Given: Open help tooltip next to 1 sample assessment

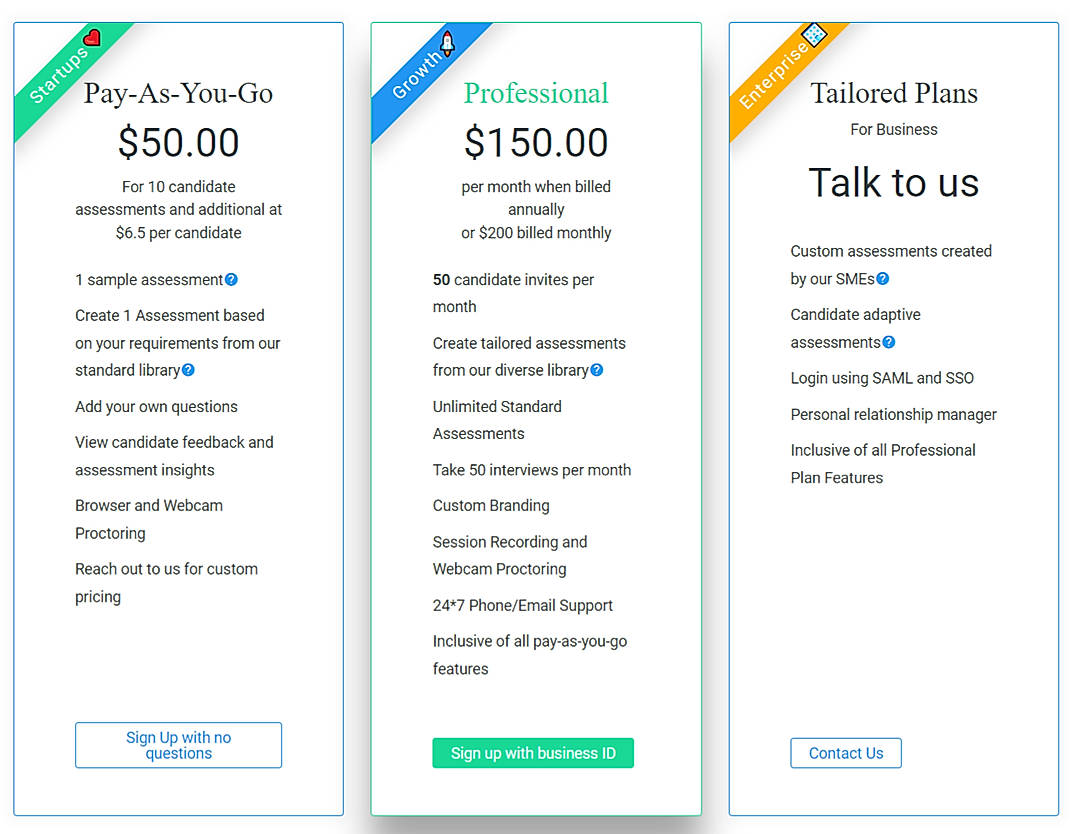Looking at the screenshot, I should click(x=232, y=280).
